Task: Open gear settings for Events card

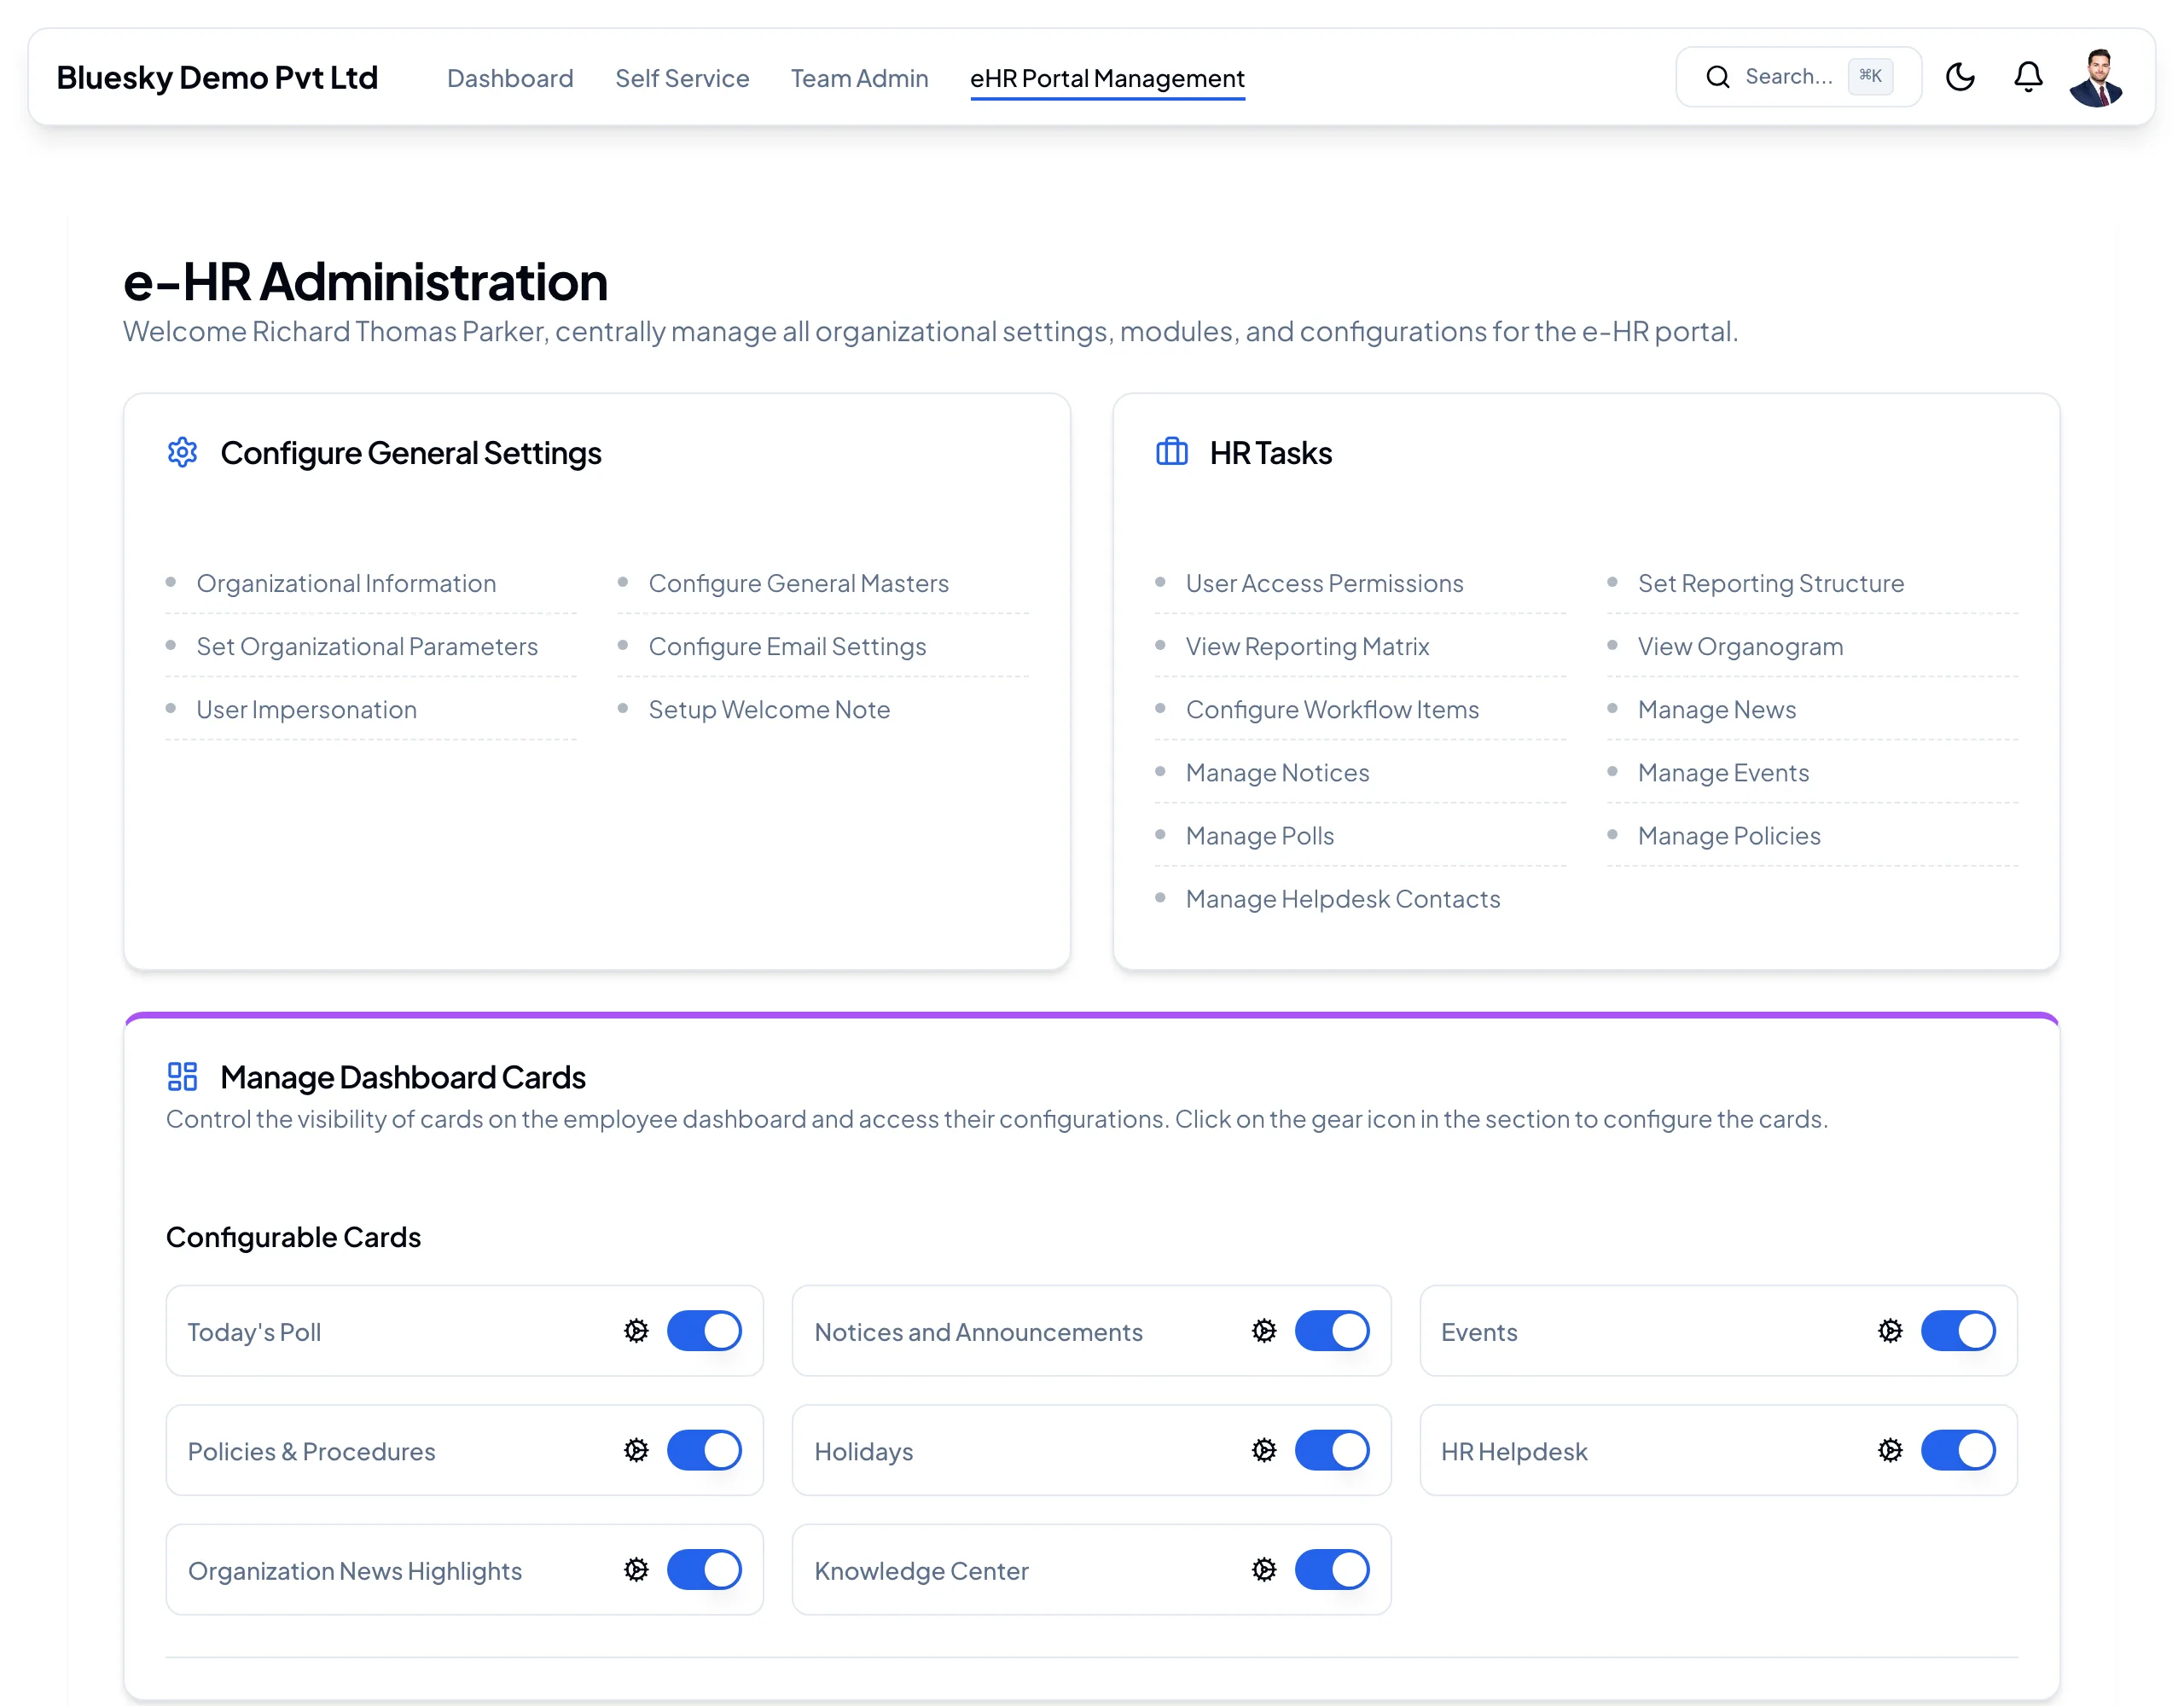Action: [1890, 1331]
